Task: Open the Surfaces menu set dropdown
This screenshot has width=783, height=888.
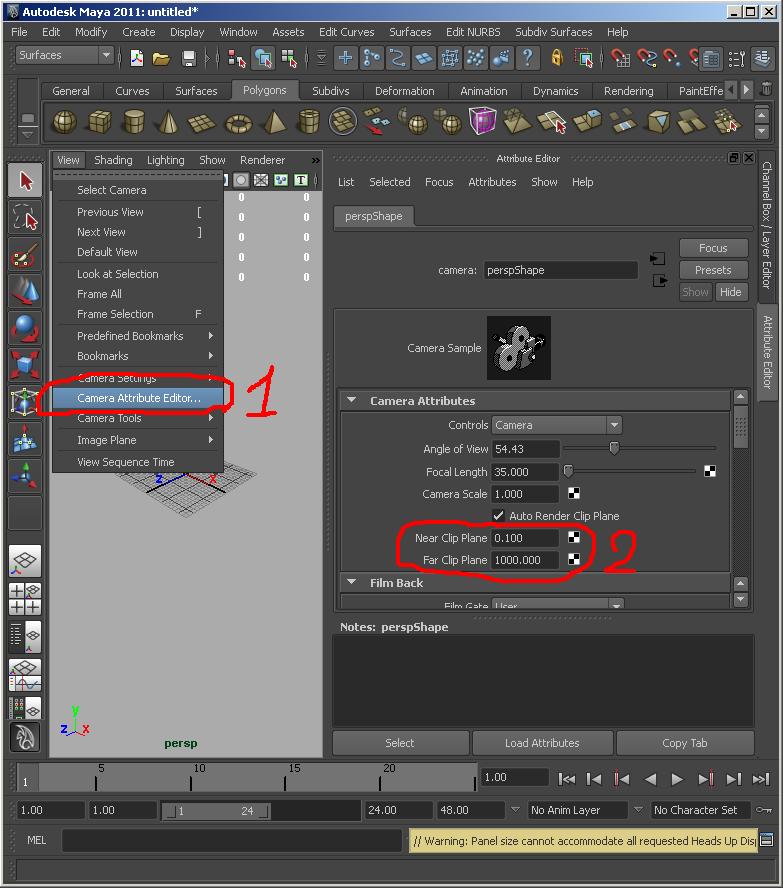Action: click(x=64, y=56)
